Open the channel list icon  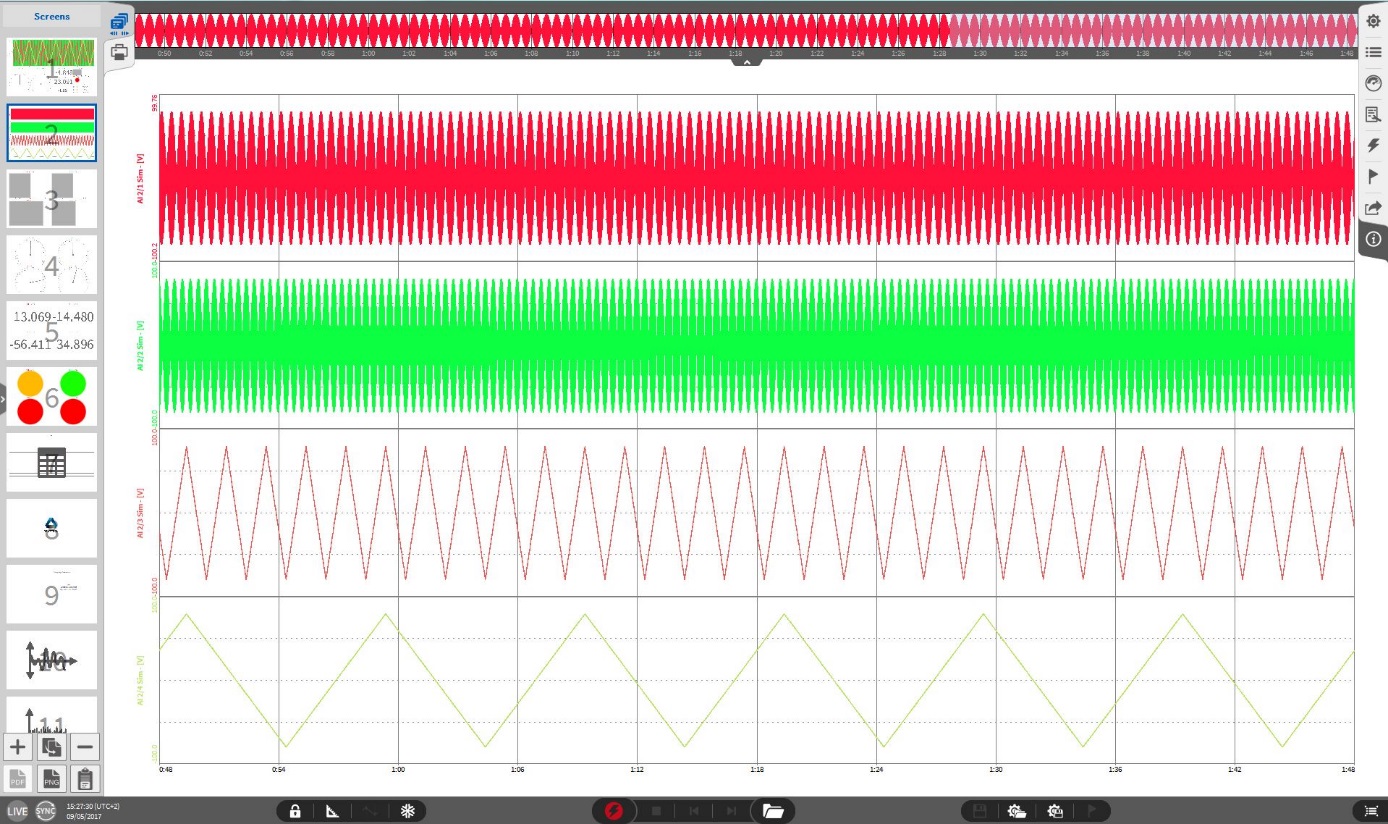(1373, 52)
